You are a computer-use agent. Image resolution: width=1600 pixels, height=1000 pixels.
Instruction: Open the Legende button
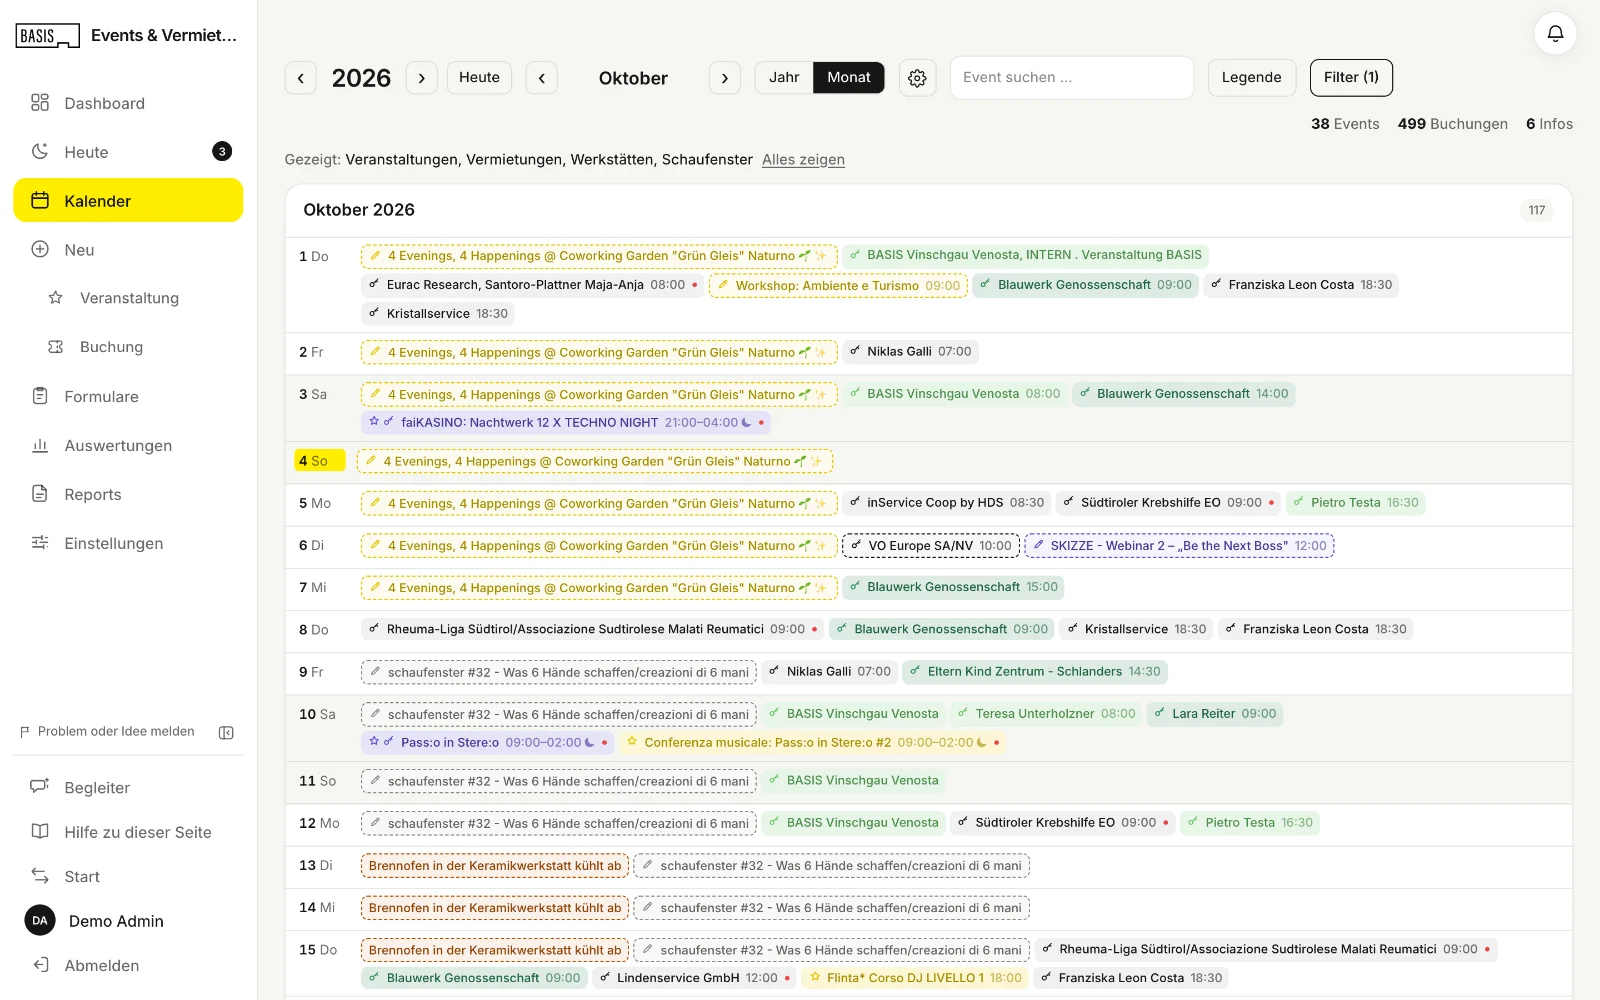point(1252,78)
